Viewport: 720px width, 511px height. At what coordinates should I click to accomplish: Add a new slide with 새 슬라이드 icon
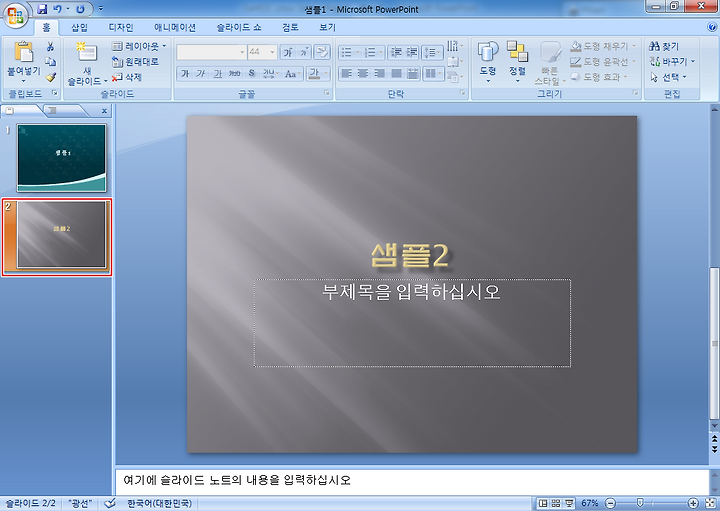pyautogui.click(x=87, y=53)
